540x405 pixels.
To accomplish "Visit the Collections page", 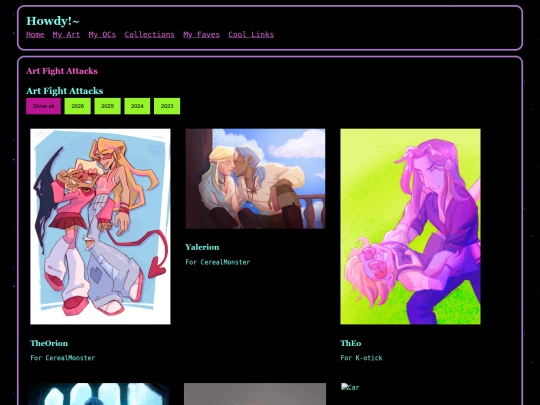I will pos(149,34).
